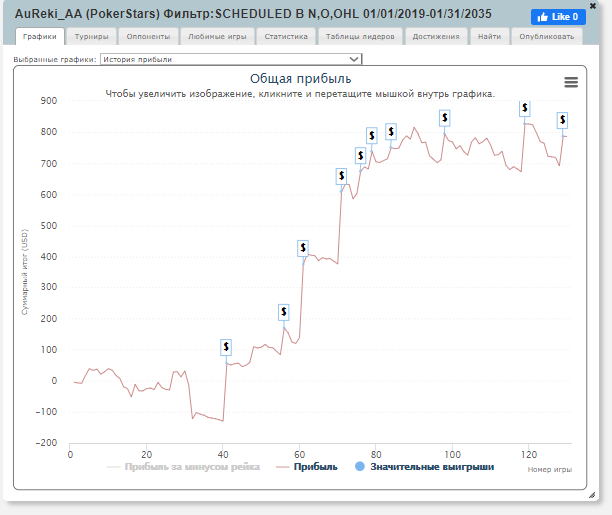The image size is (612, 515).
Task: Click the dollar marker near game 41
Action: pyautogui.click(x=226, y=347)
